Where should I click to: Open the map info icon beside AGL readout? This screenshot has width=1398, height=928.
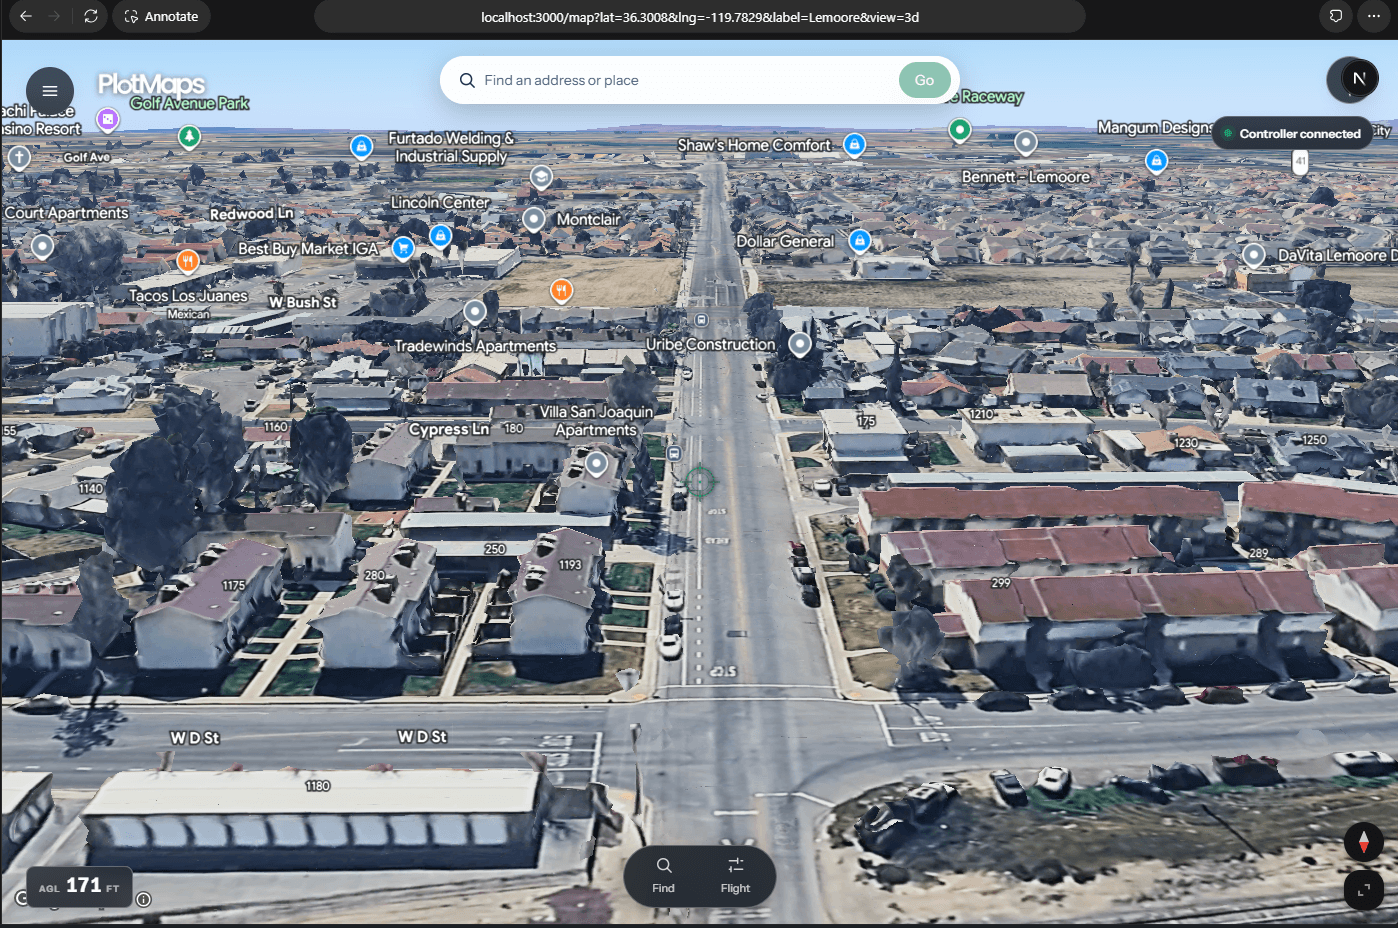[x=144, y=899]
